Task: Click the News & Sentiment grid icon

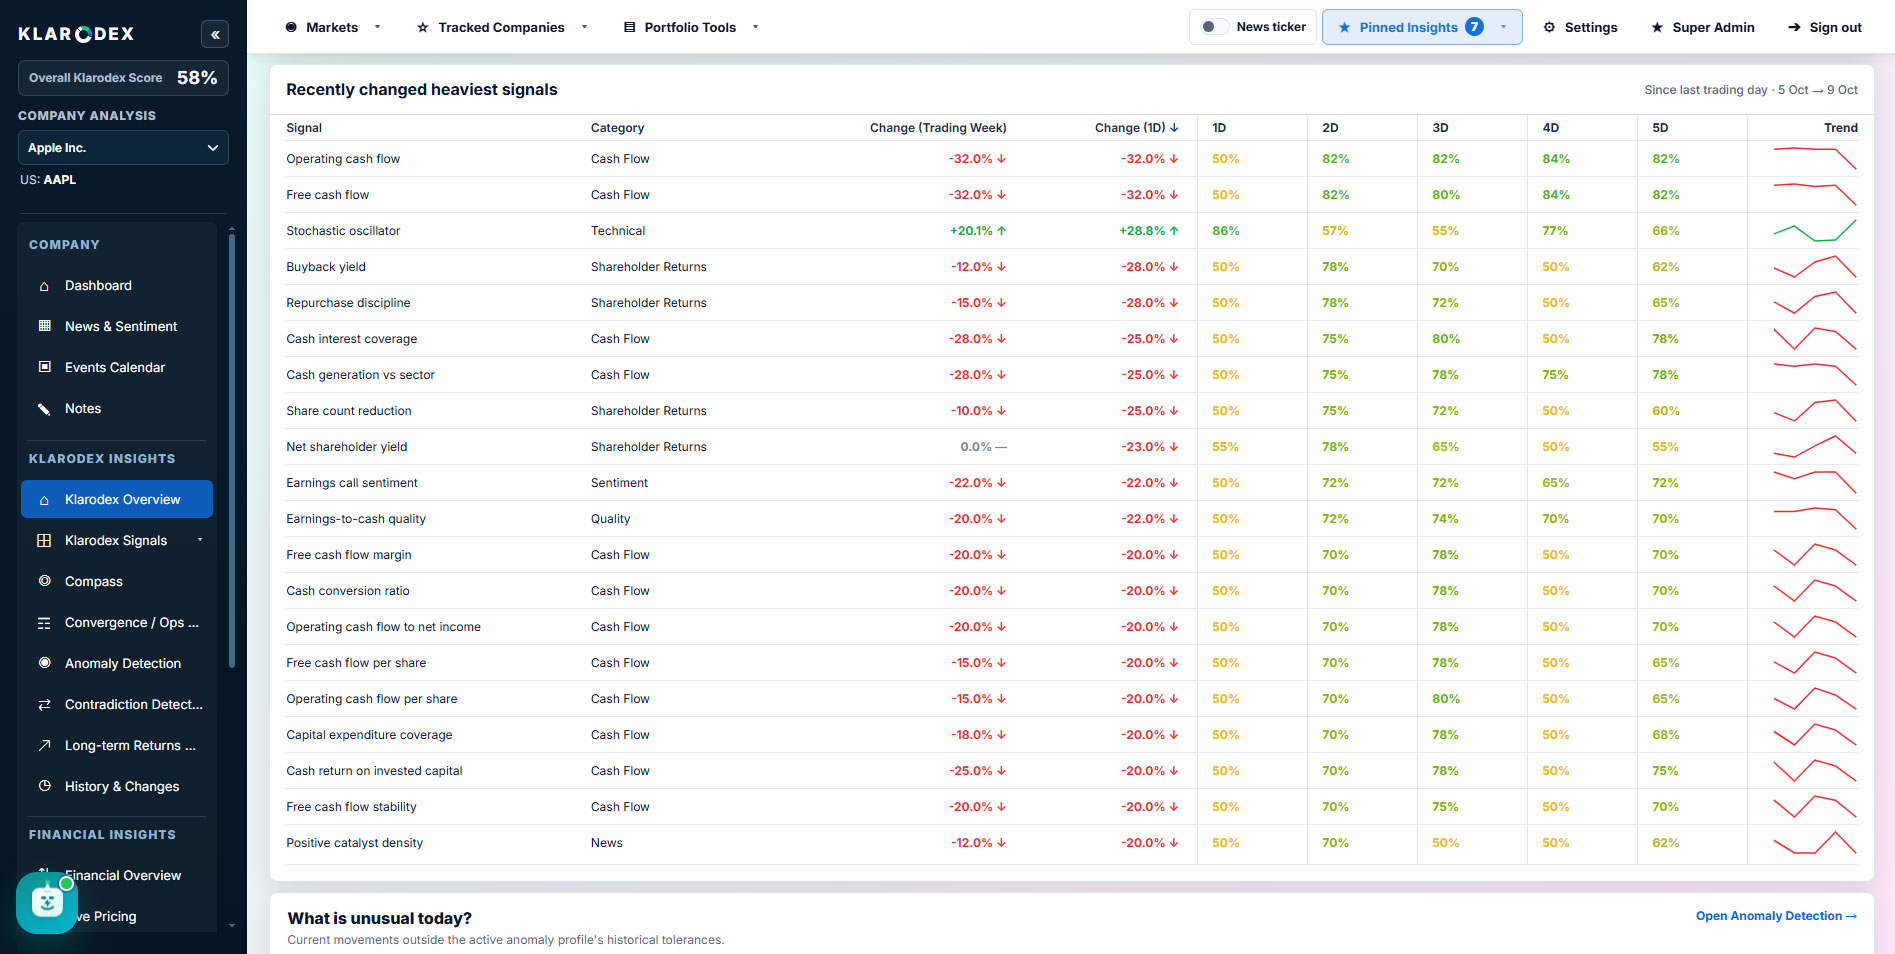Action: (x=44, y=326)
